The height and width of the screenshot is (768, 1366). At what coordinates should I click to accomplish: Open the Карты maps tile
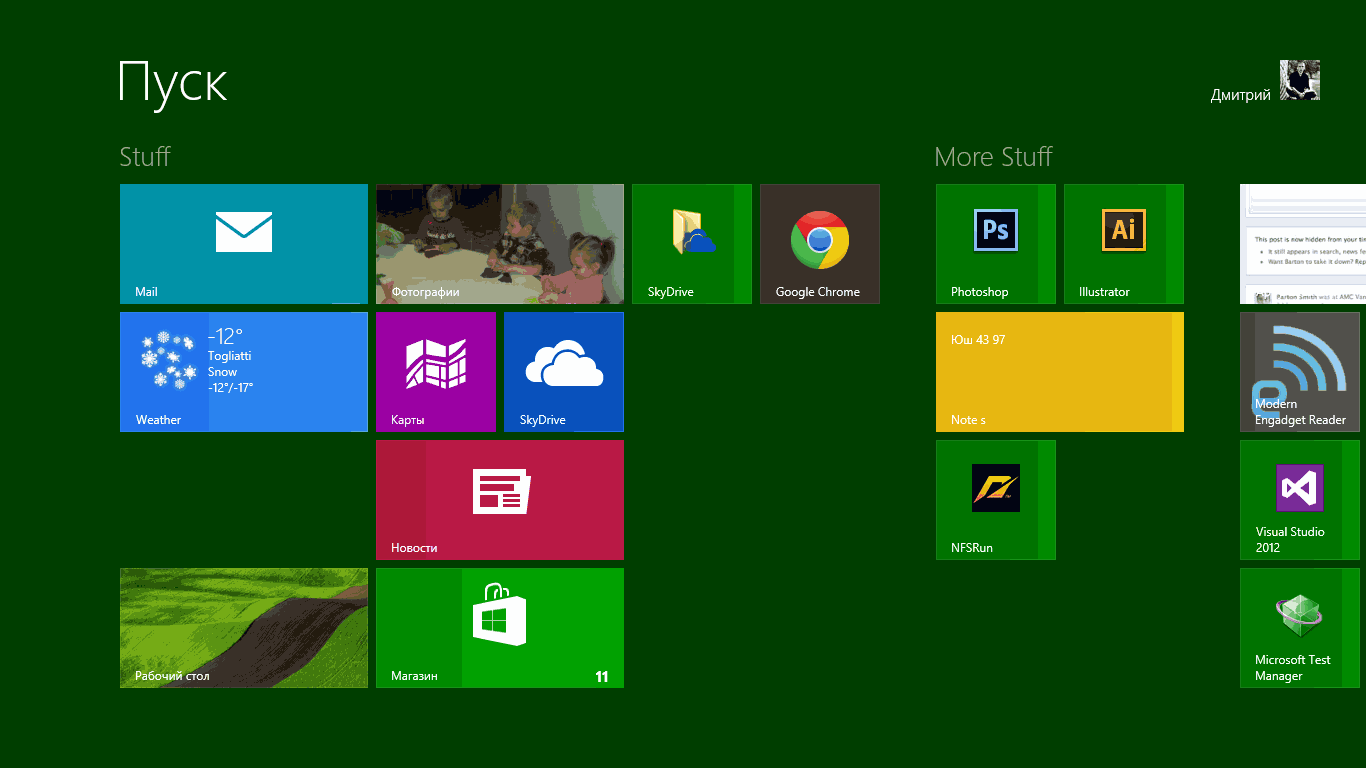[x=436, y=372]
